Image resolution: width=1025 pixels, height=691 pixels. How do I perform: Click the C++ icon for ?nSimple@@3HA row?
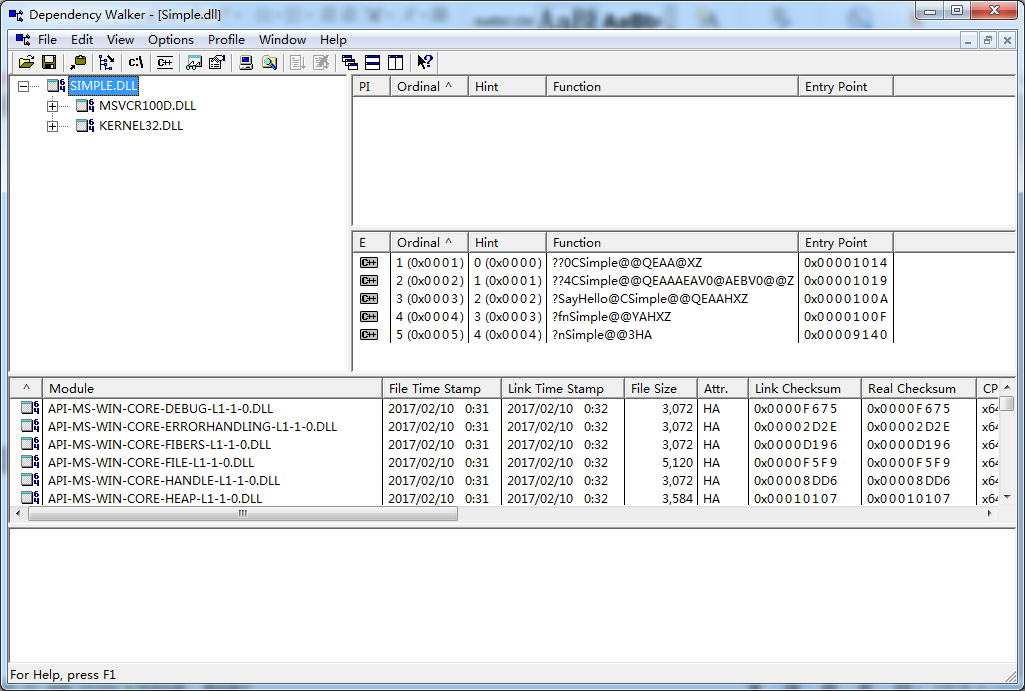[x=369, y=335]
